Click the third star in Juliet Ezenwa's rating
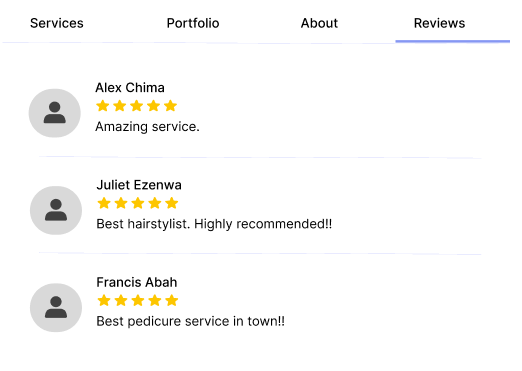Image resolution: width=522 pixels, height=371 pixels. [x=138, y=203]
